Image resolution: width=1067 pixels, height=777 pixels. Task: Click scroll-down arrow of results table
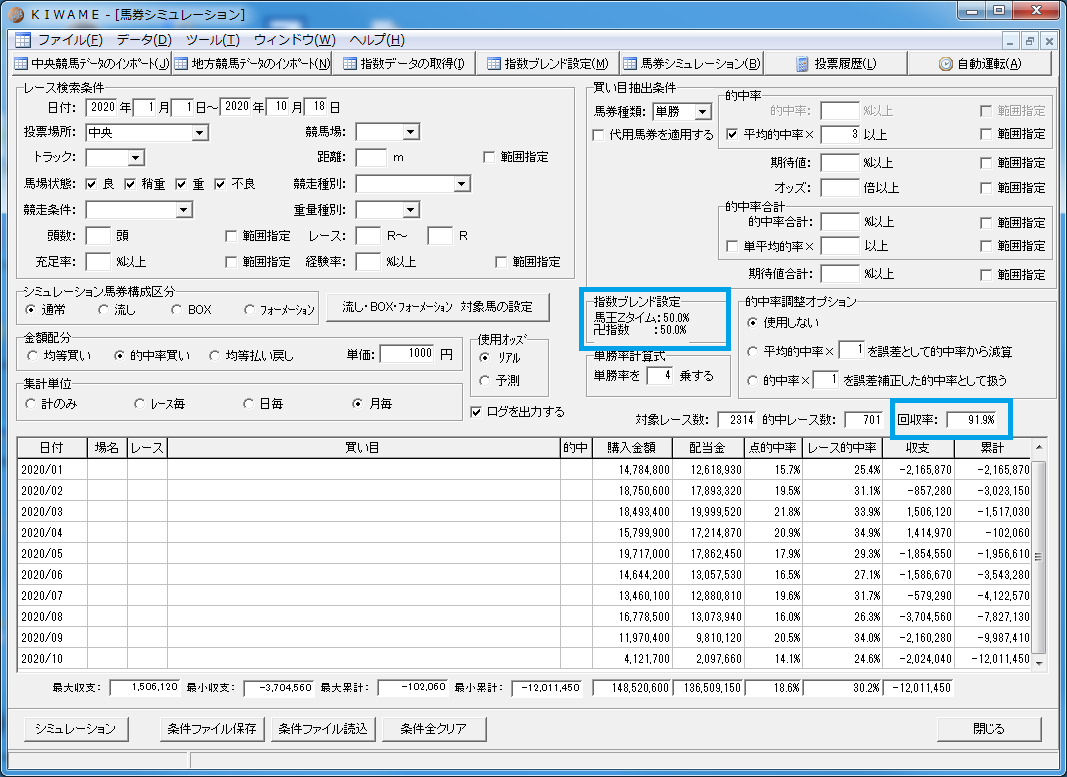pos(1038,663)
